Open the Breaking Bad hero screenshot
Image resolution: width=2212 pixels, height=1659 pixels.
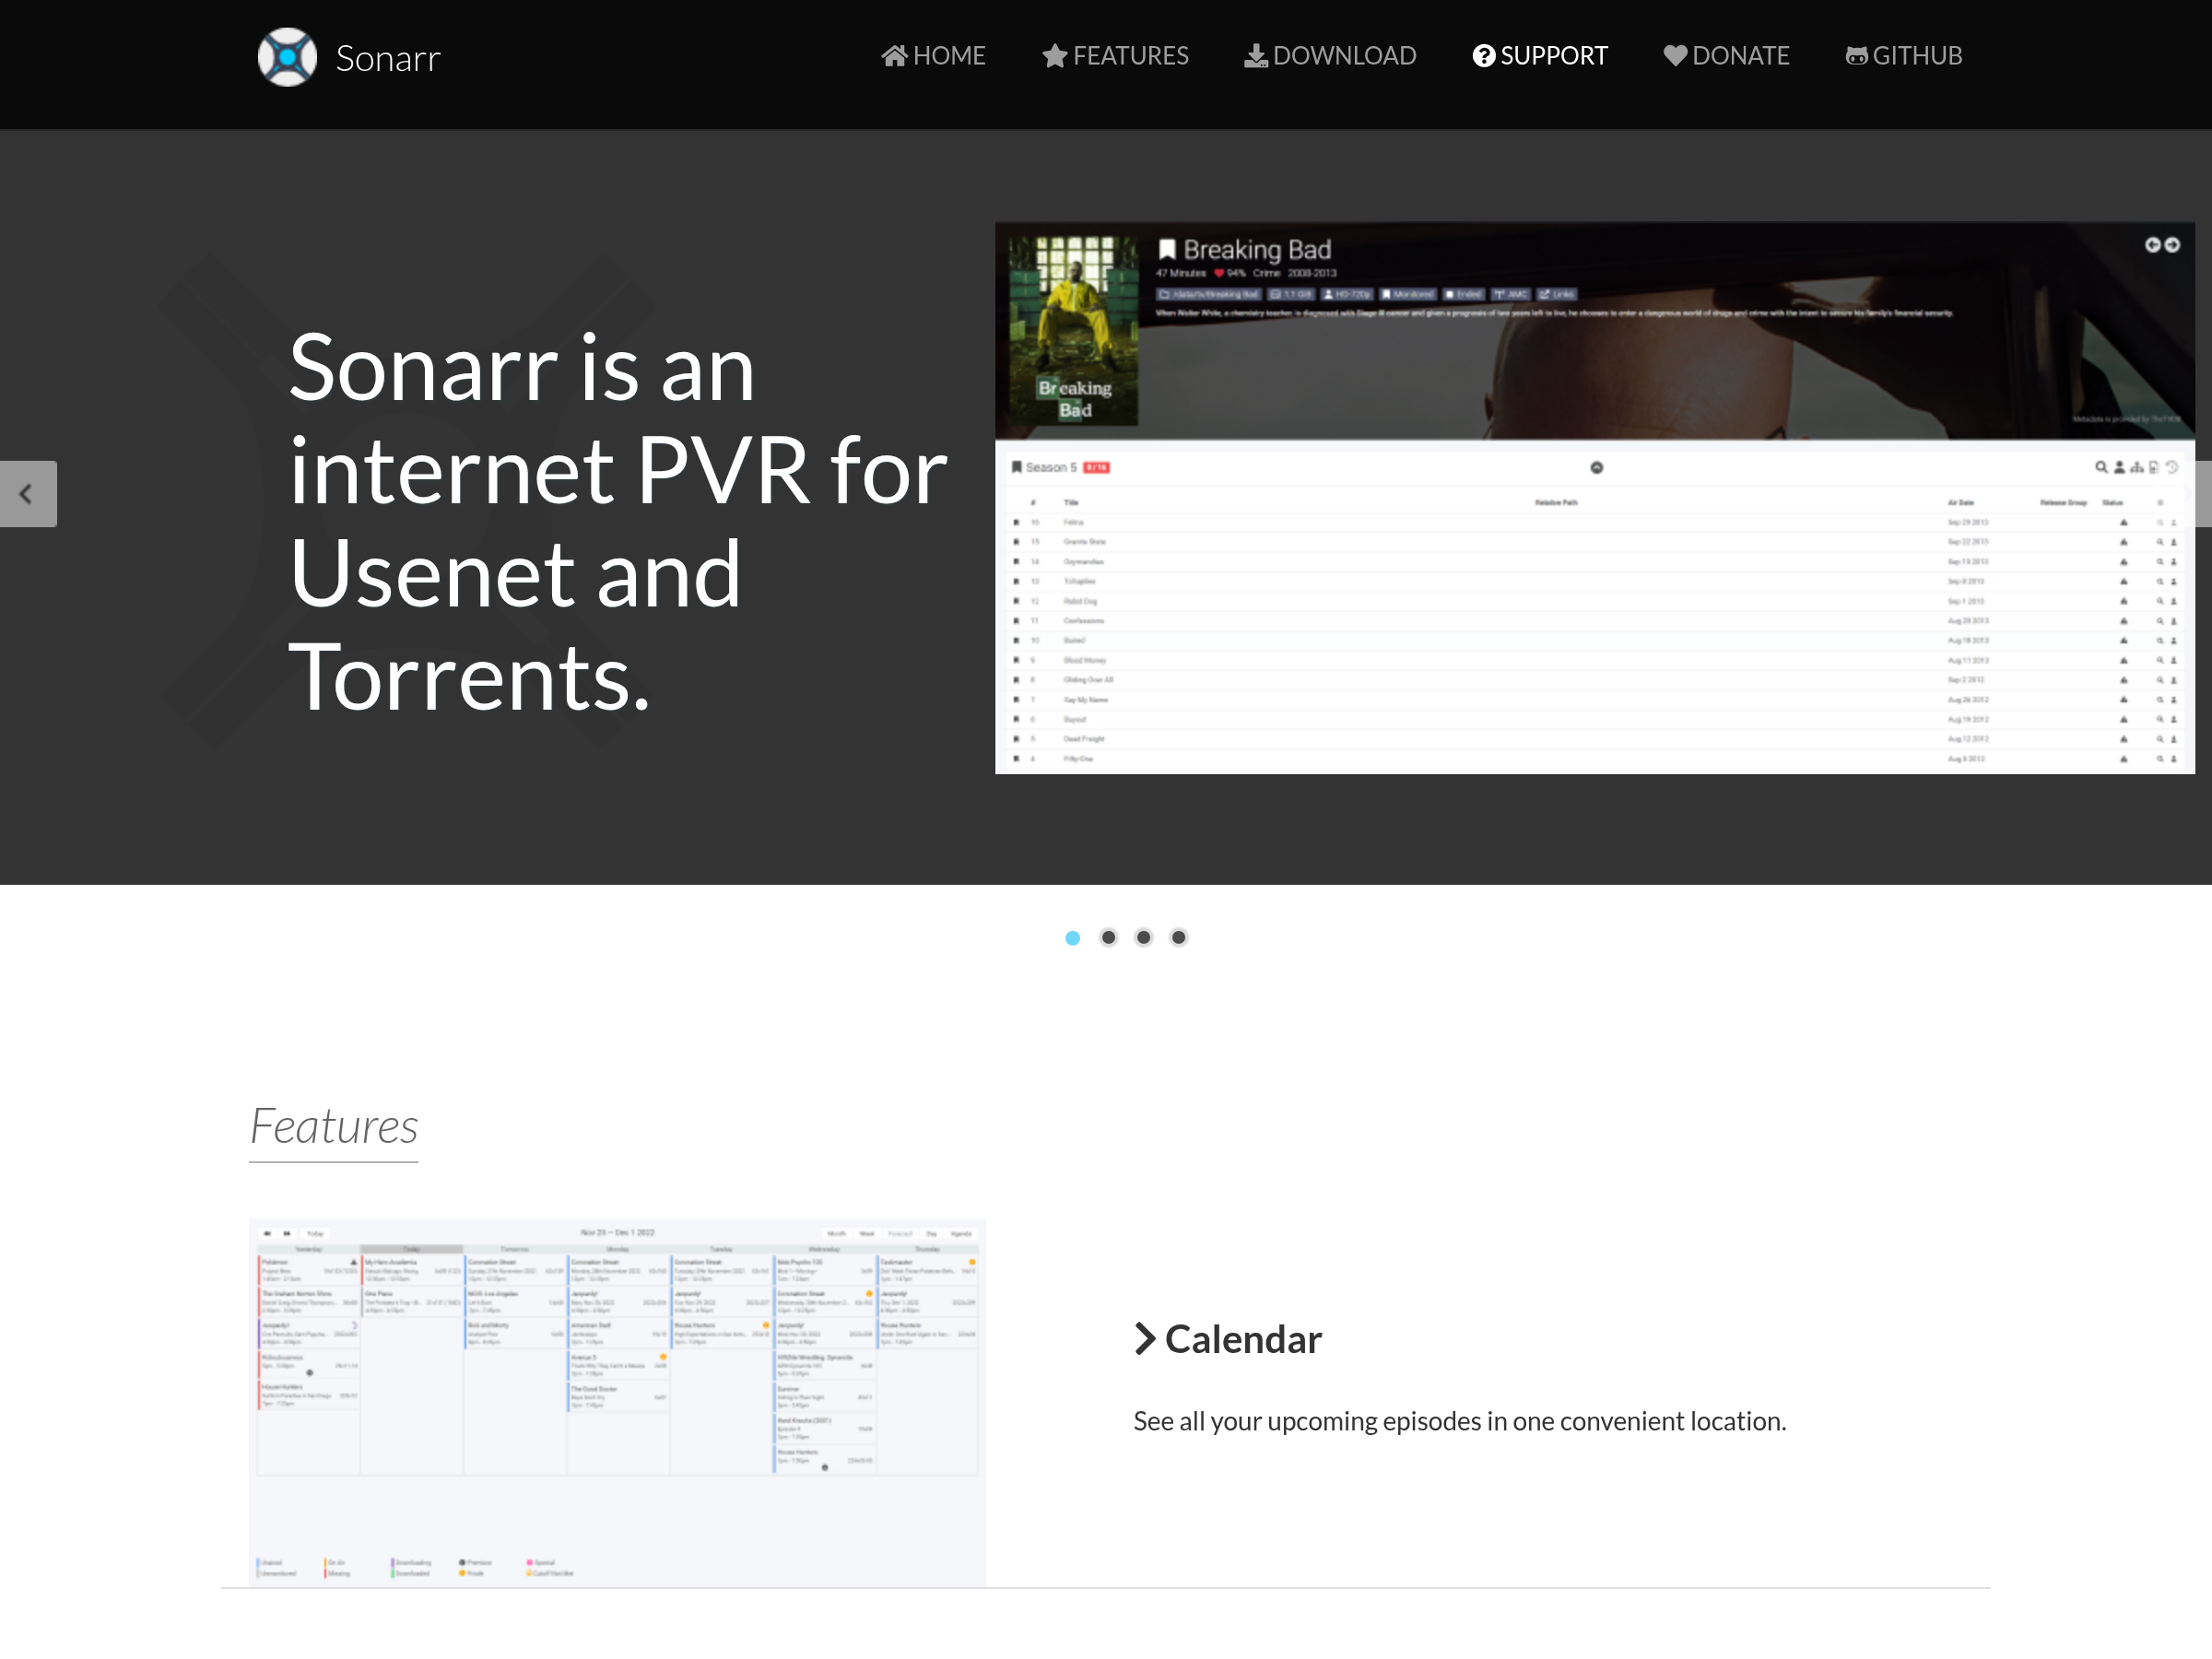click(x=1594, y=498)
